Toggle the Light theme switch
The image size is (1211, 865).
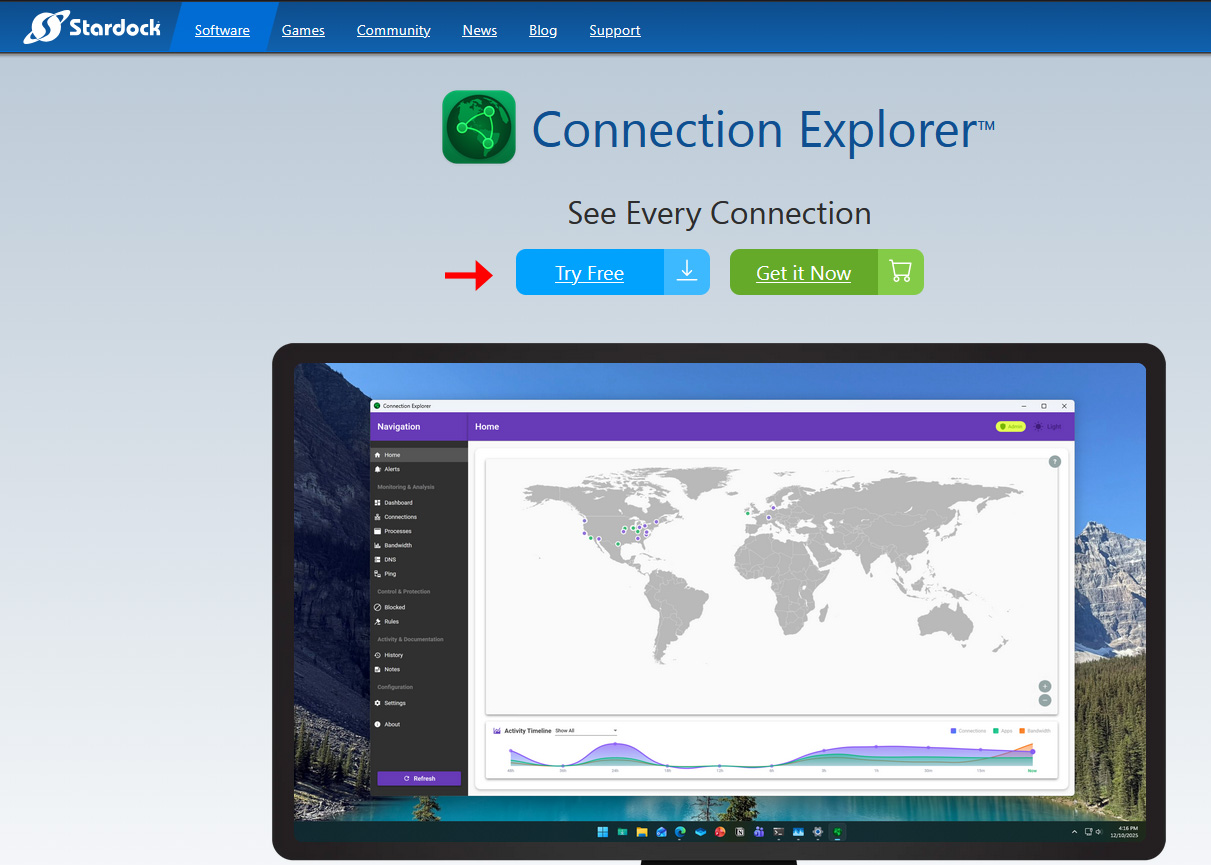[1047, 427]
